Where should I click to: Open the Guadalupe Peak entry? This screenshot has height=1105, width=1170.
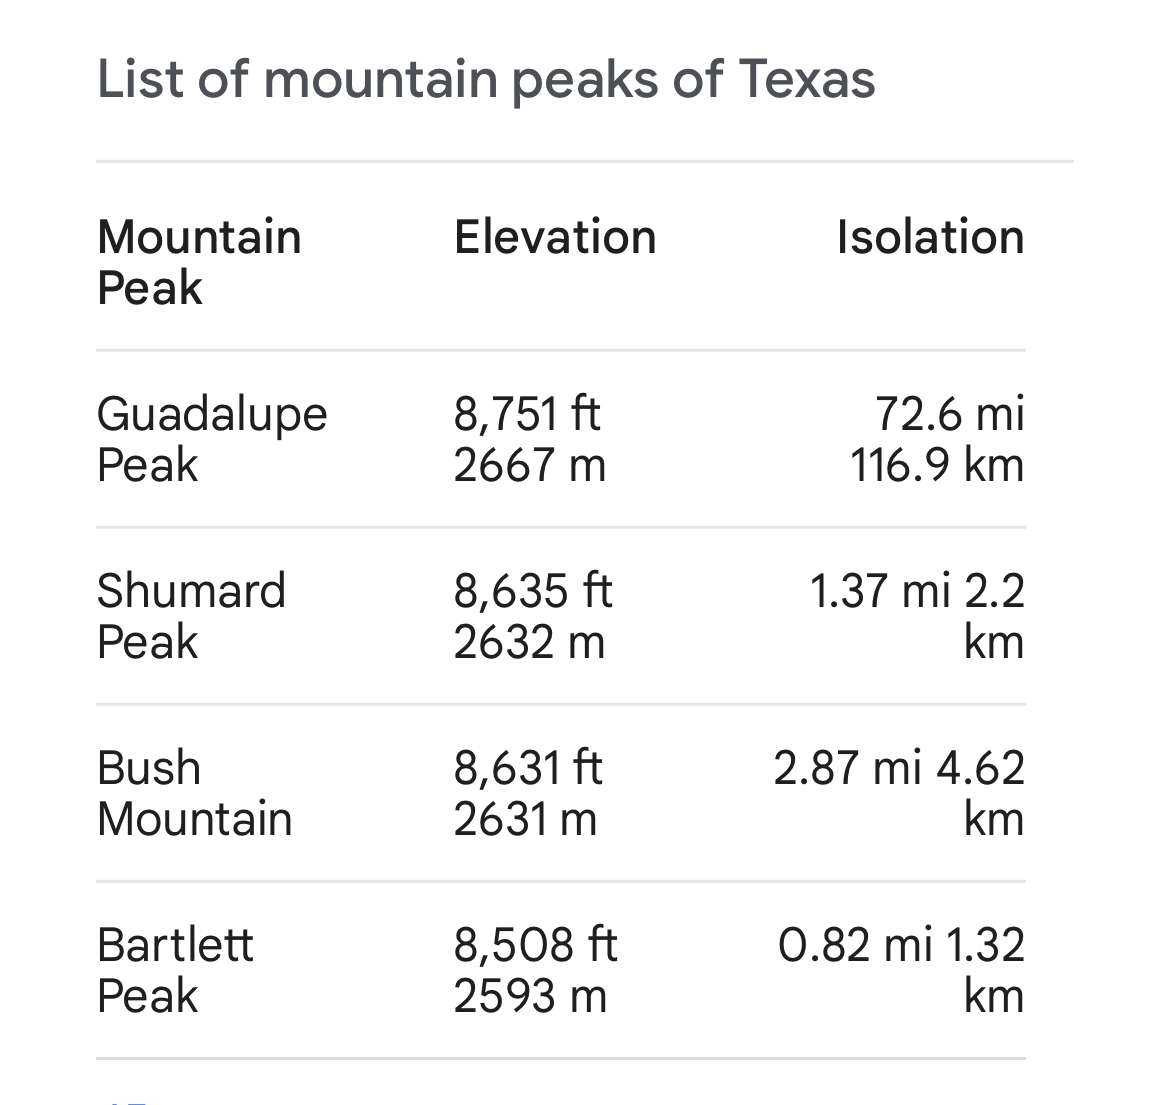click(212, 439)
